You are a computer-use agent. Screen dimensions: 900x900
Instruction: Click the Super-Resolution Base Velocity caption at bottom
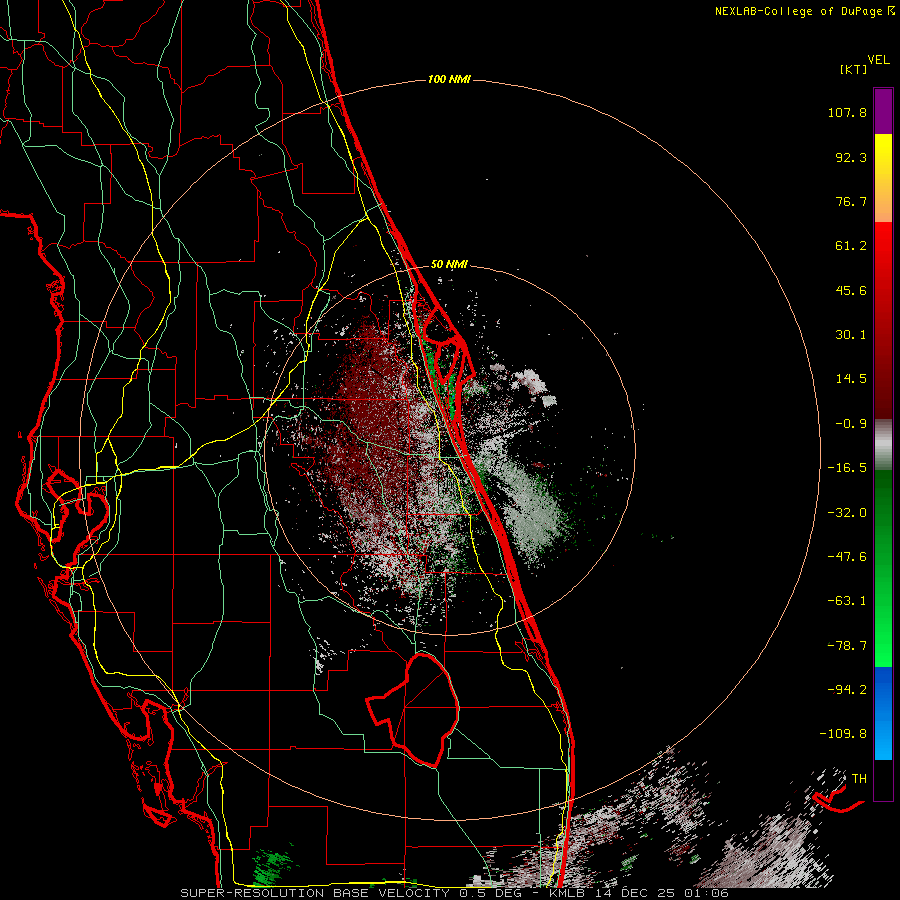(455, 893)
